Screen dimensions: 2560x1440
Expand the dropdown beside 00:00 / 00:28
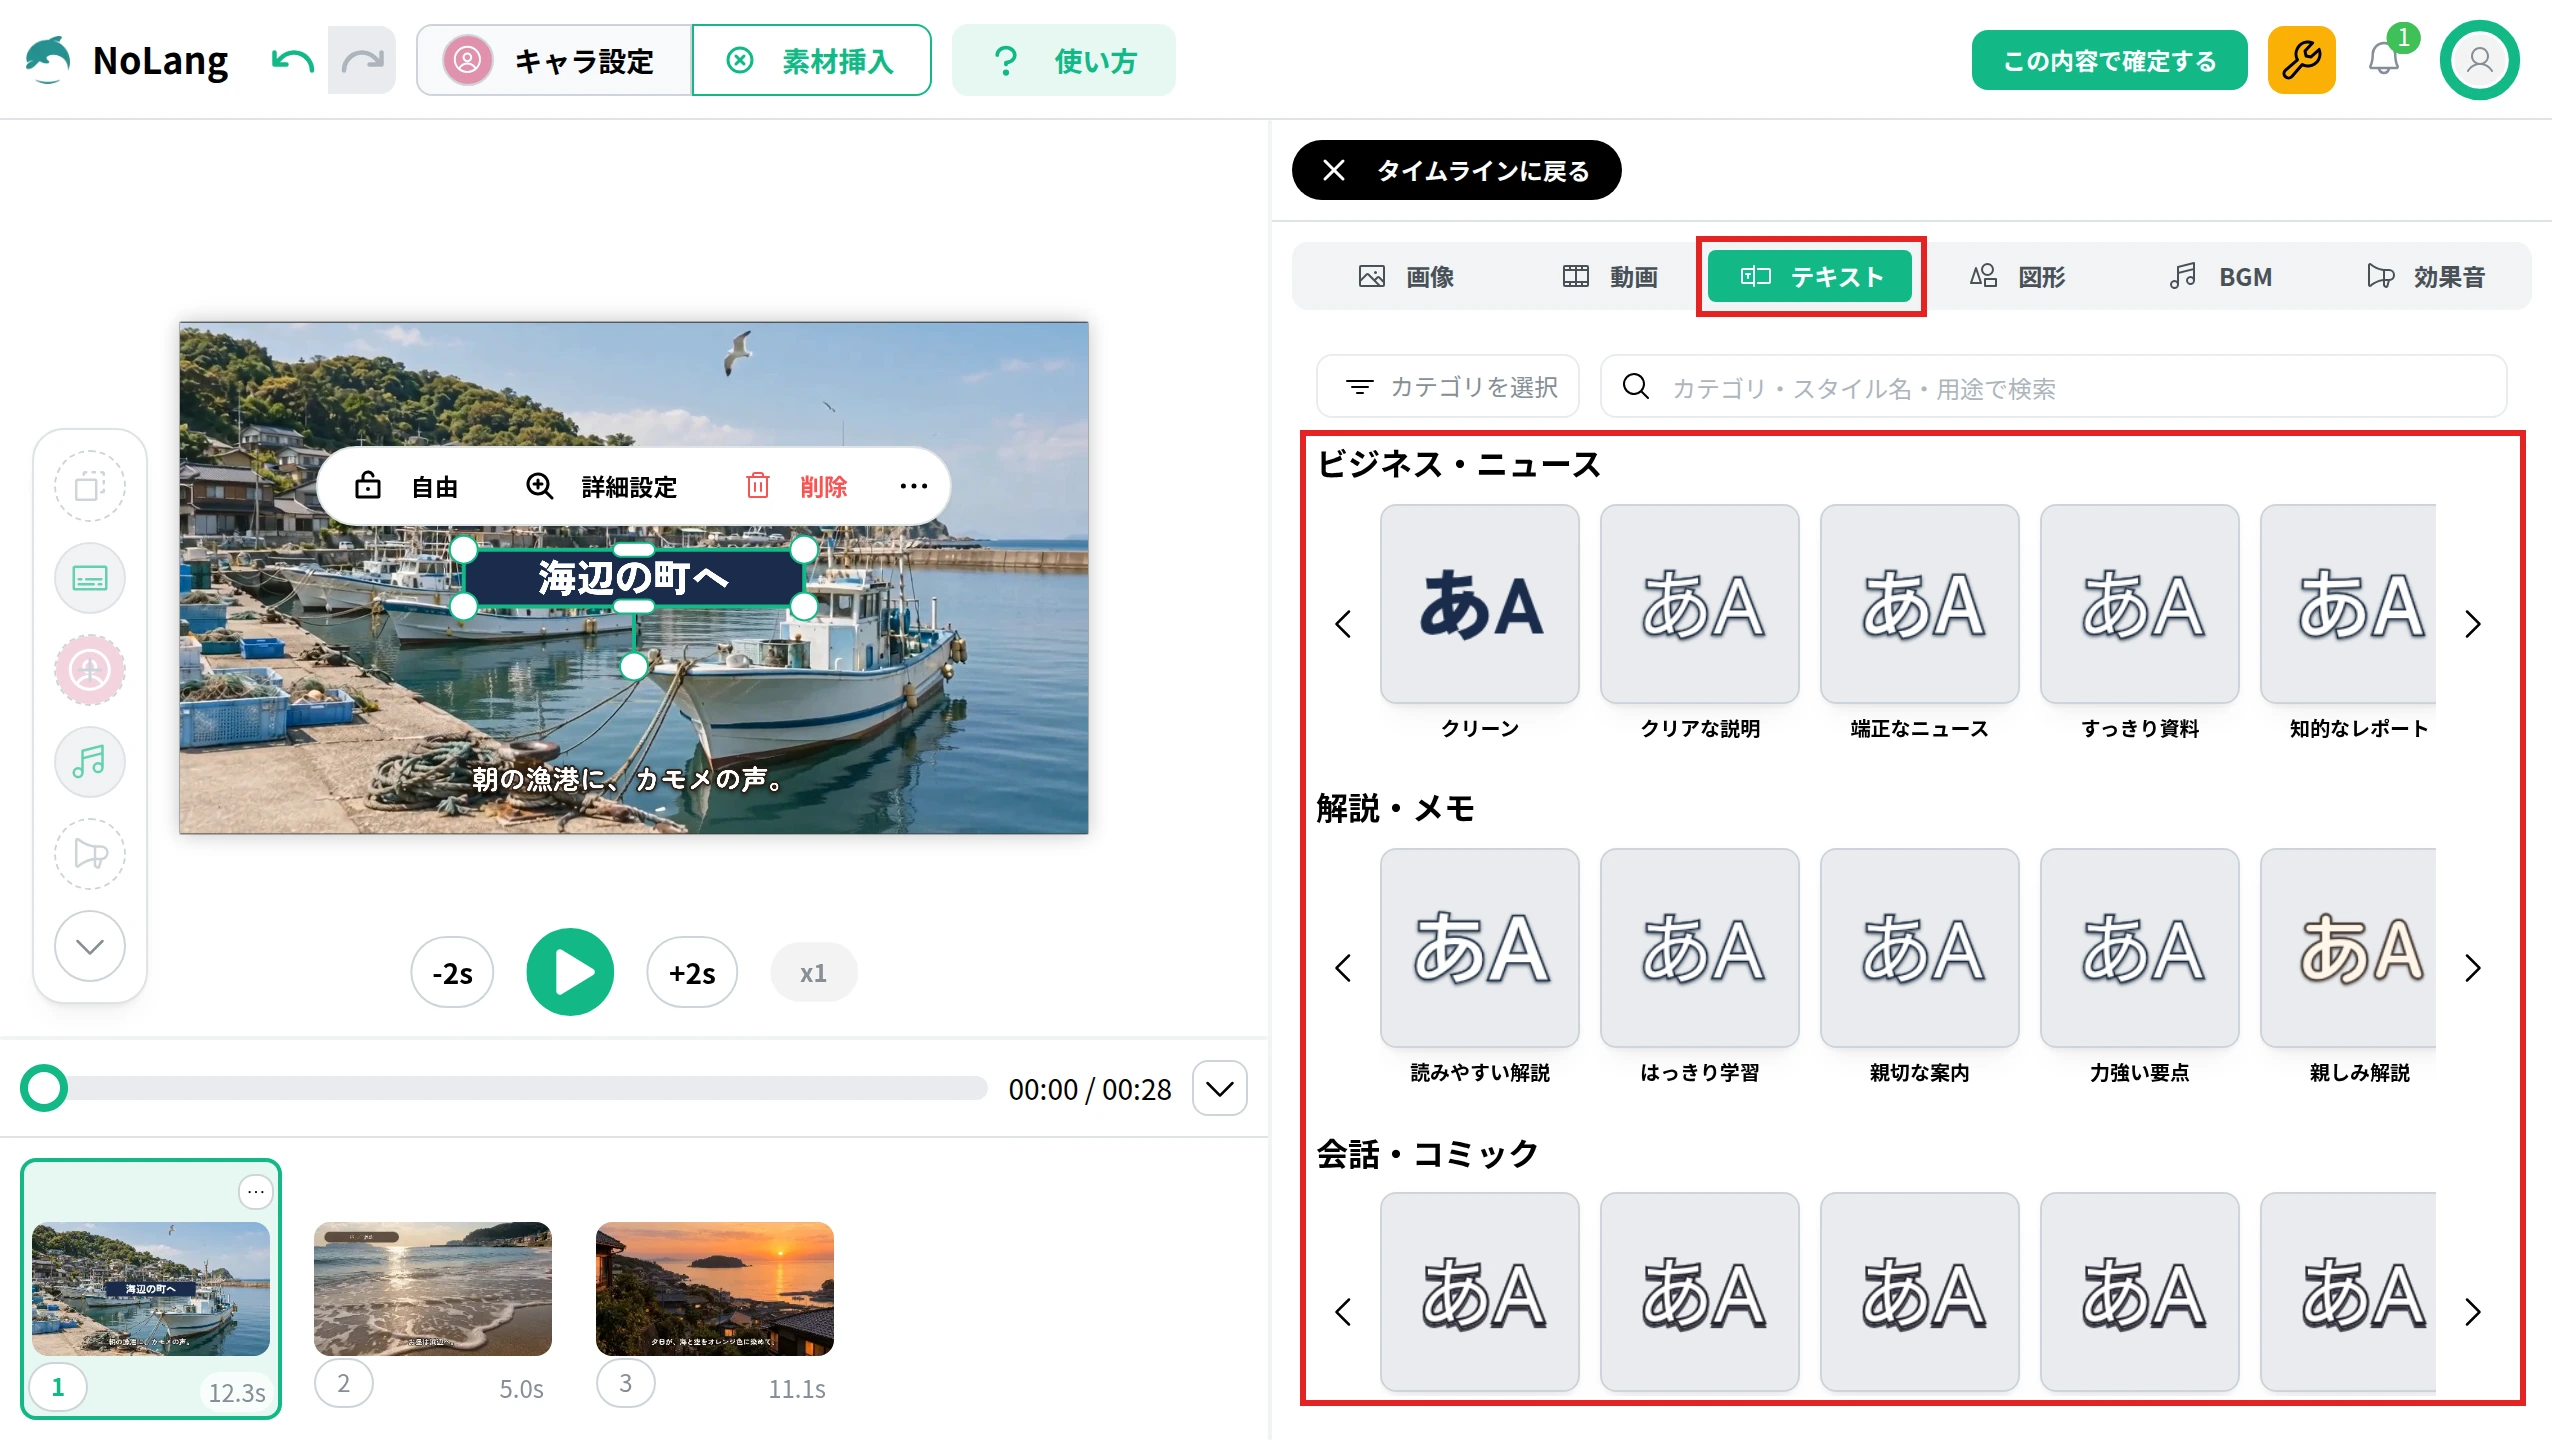pos(1220,1088)
